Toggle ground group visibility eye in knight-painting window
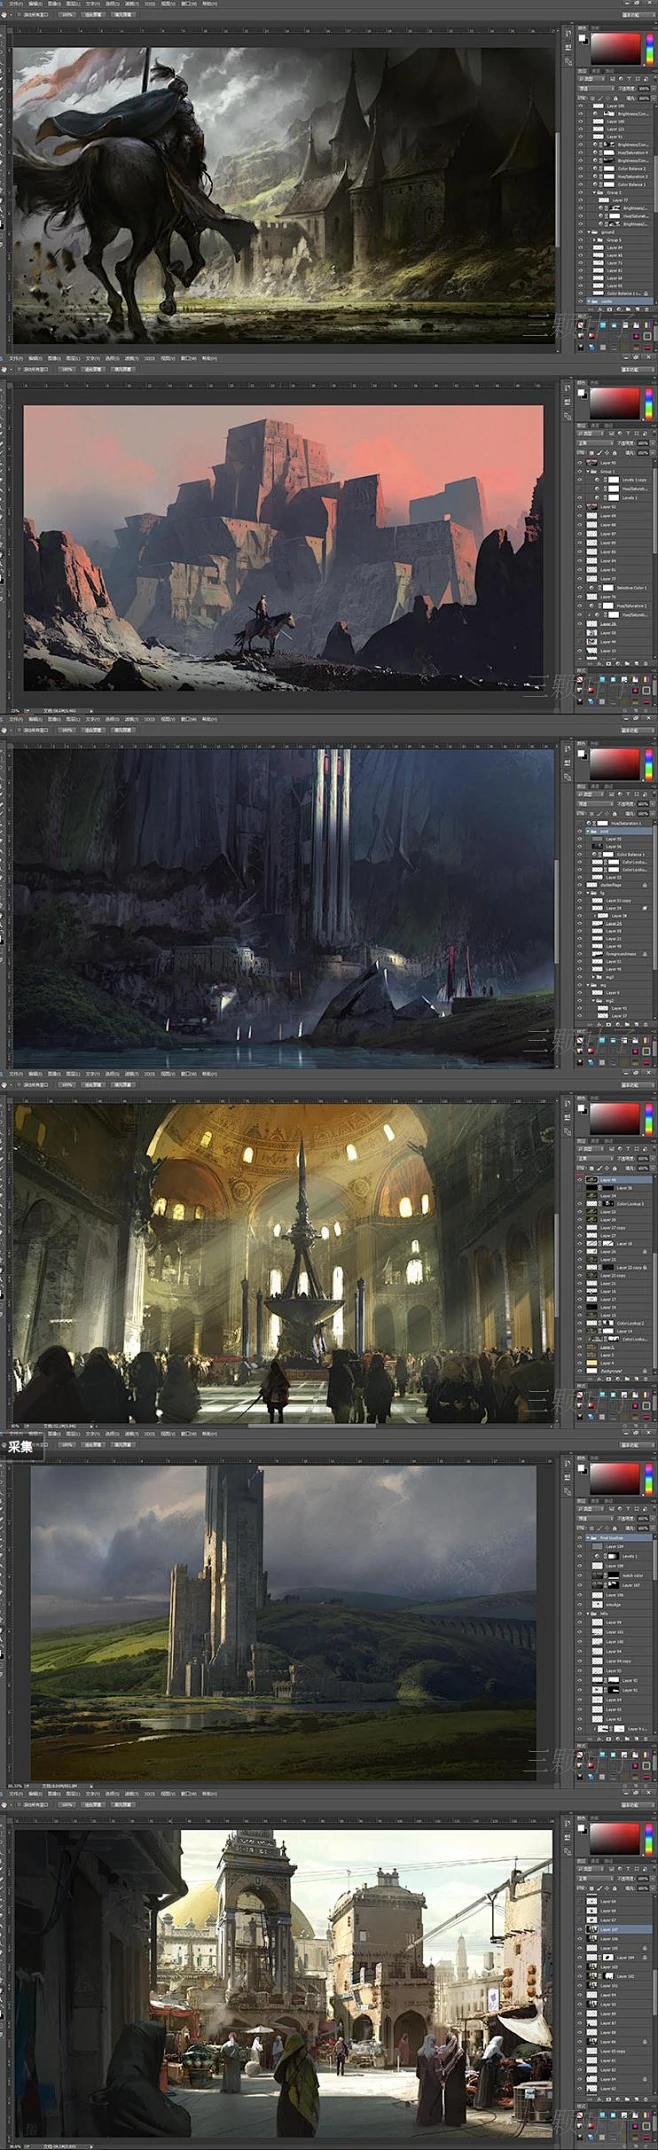The image size is (658, 2150). (x=580, y=232)
